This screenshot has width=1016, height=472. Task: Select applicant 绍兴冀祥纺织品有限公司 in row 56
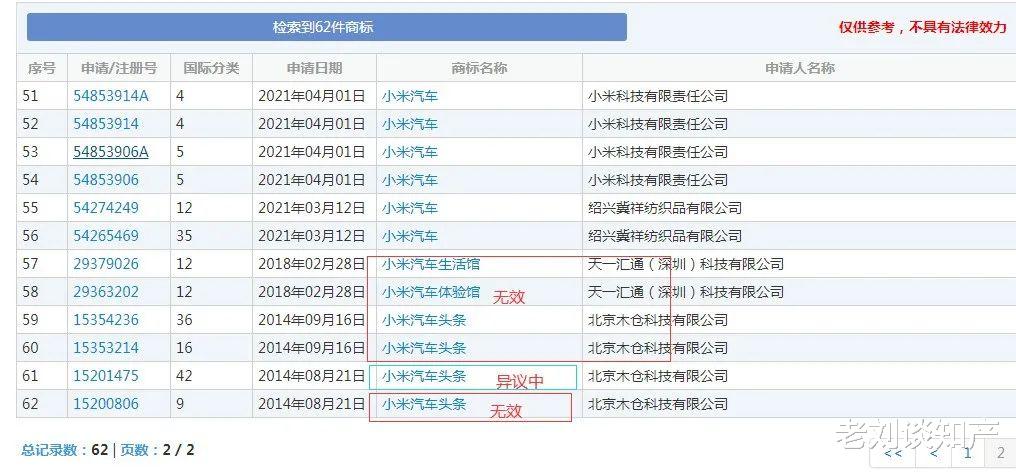(665, 235)
